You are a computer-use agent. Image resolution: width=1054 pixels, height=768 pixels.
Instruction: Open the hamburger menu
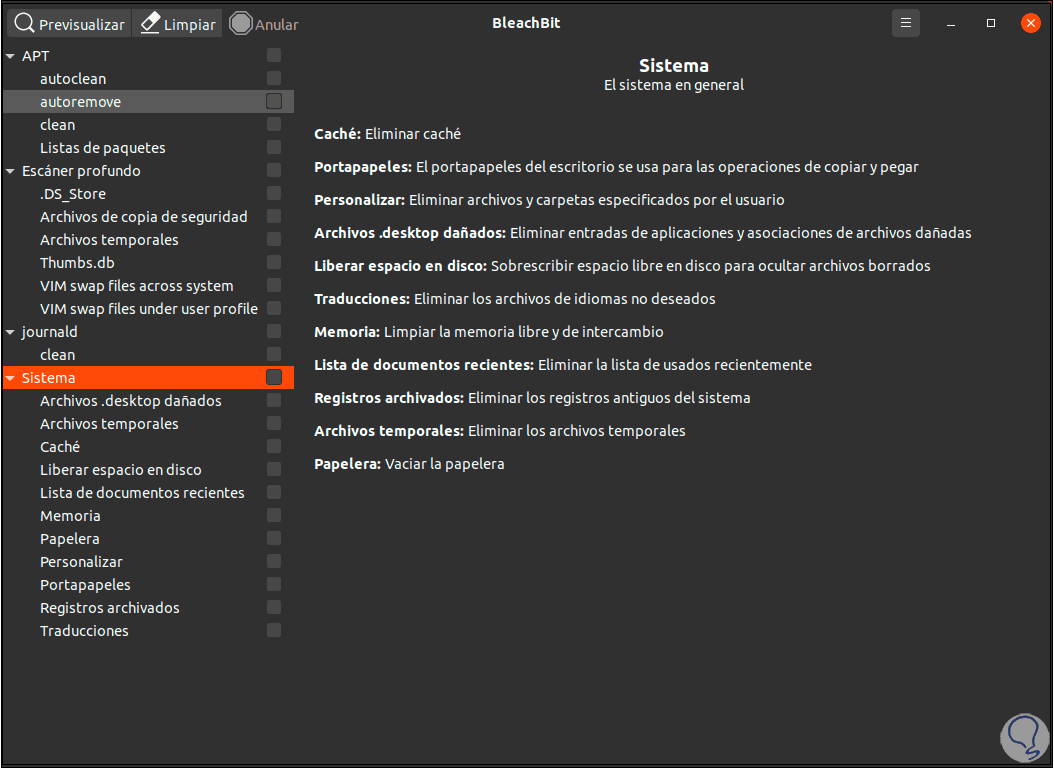905,24
